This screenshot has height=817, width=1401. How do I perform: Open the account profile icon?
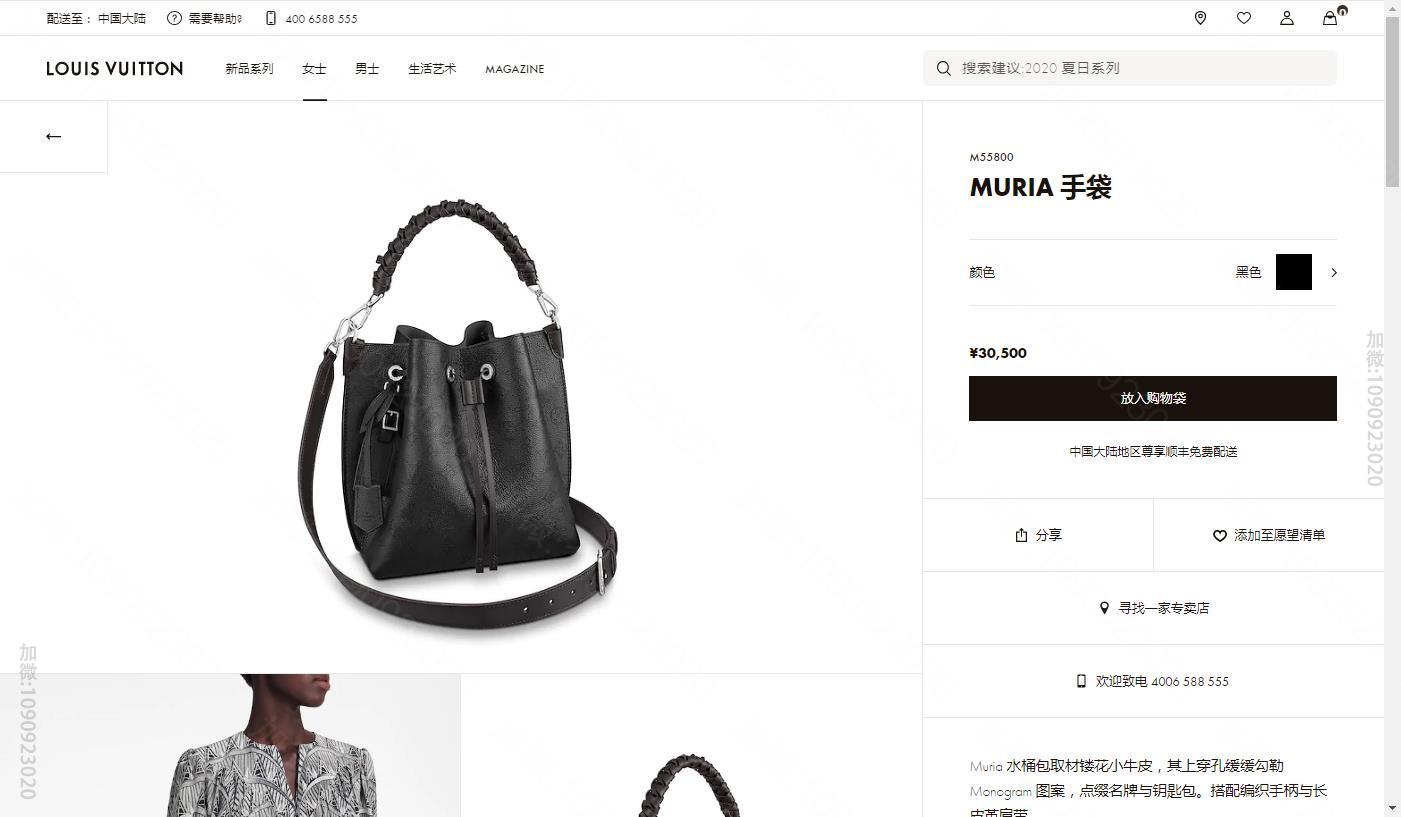(1287, 18)
